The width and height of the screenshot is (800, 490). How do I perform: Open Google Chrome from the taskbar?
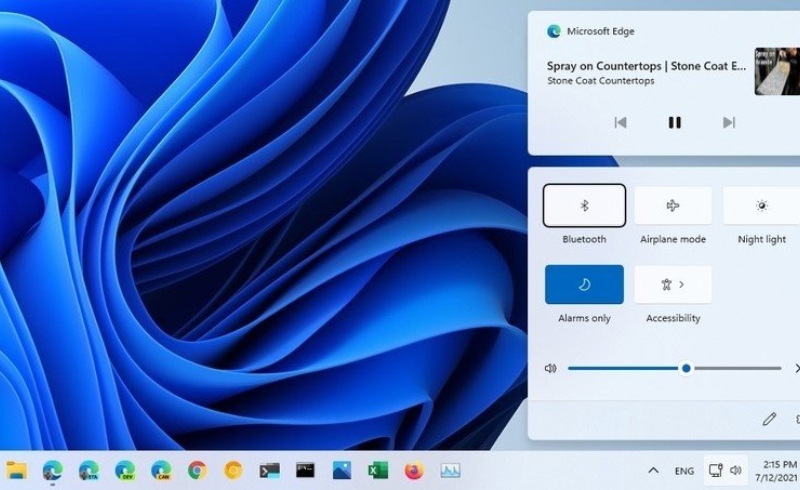click(197, 470)
